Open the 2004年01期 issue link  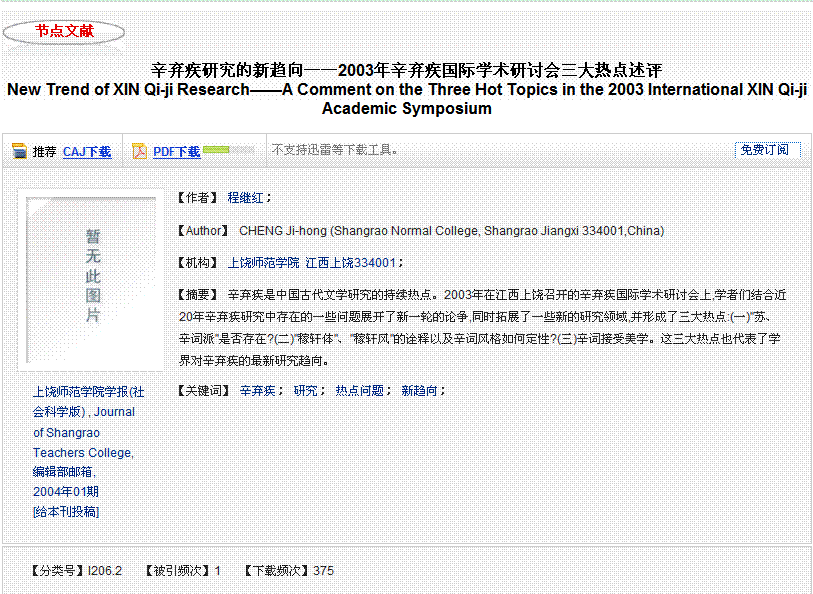66,492
